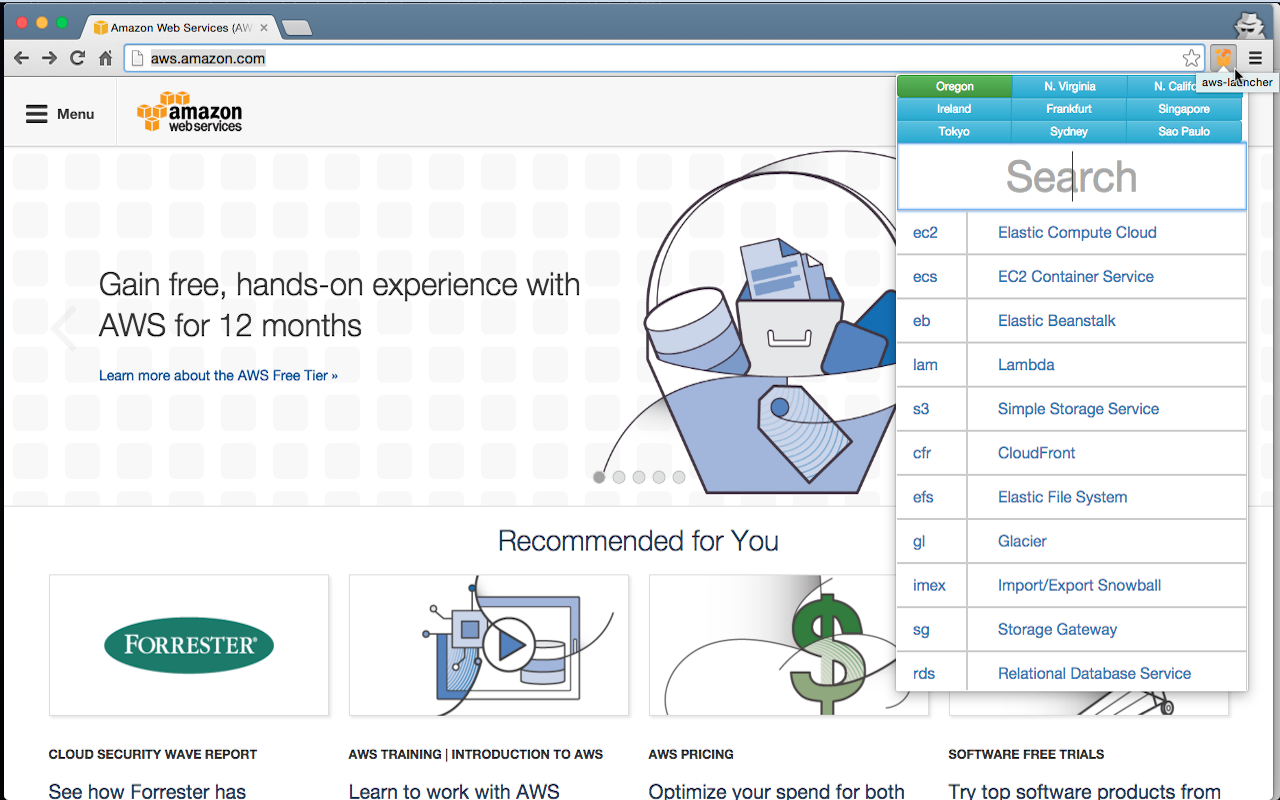Go to the browser home icon

coord(105,58)
